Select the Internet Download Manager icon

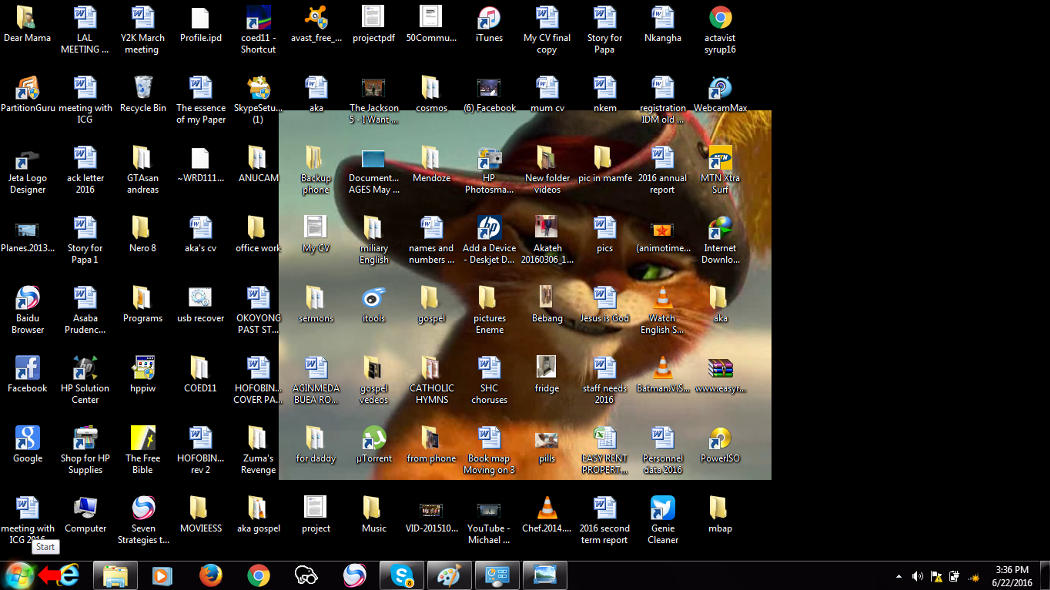(x=720, y=240)
